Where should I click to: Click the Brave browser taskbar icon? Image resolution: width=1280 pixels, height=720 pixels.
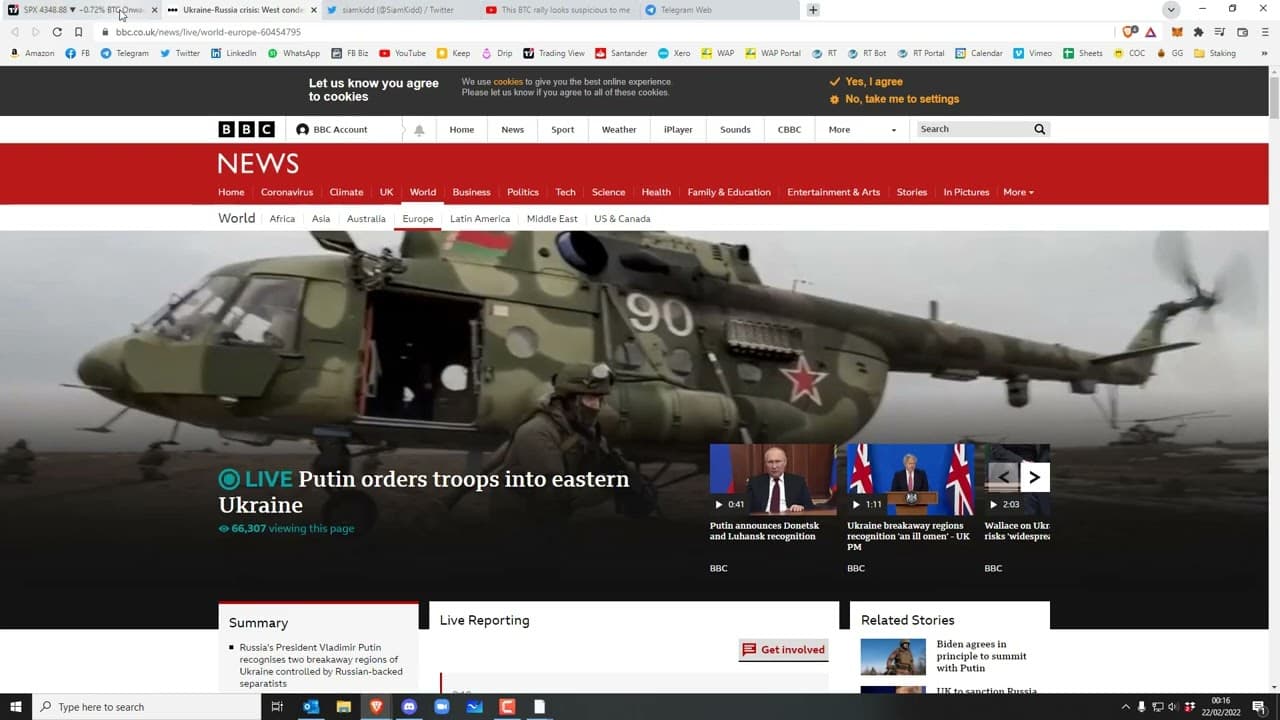click(376, 707)
